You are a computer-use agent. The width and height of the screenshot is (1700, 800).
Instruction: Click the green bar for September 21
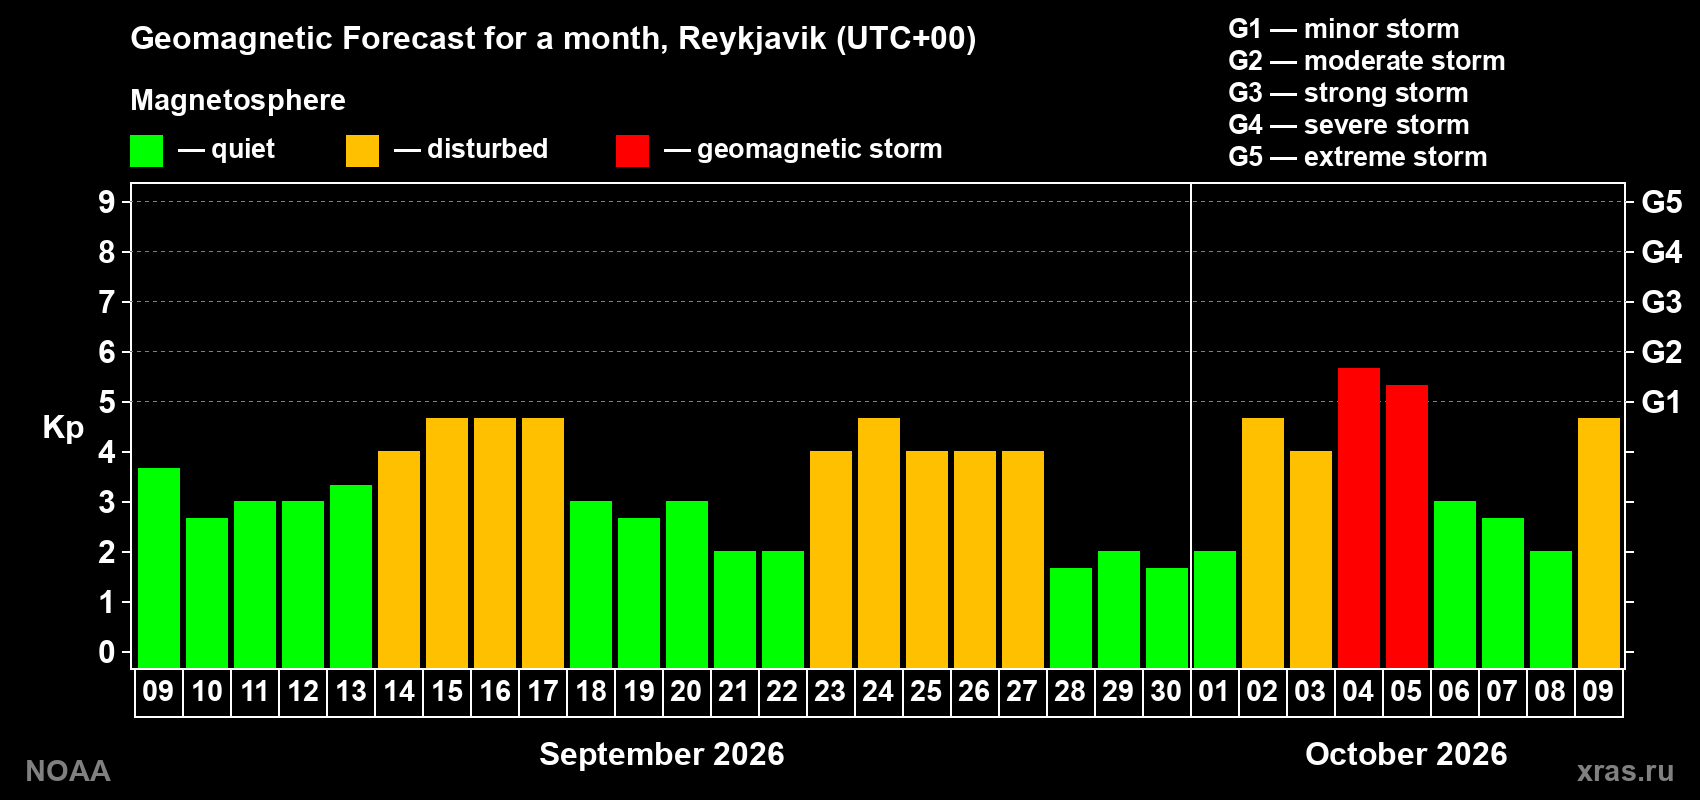coord(734,610)
